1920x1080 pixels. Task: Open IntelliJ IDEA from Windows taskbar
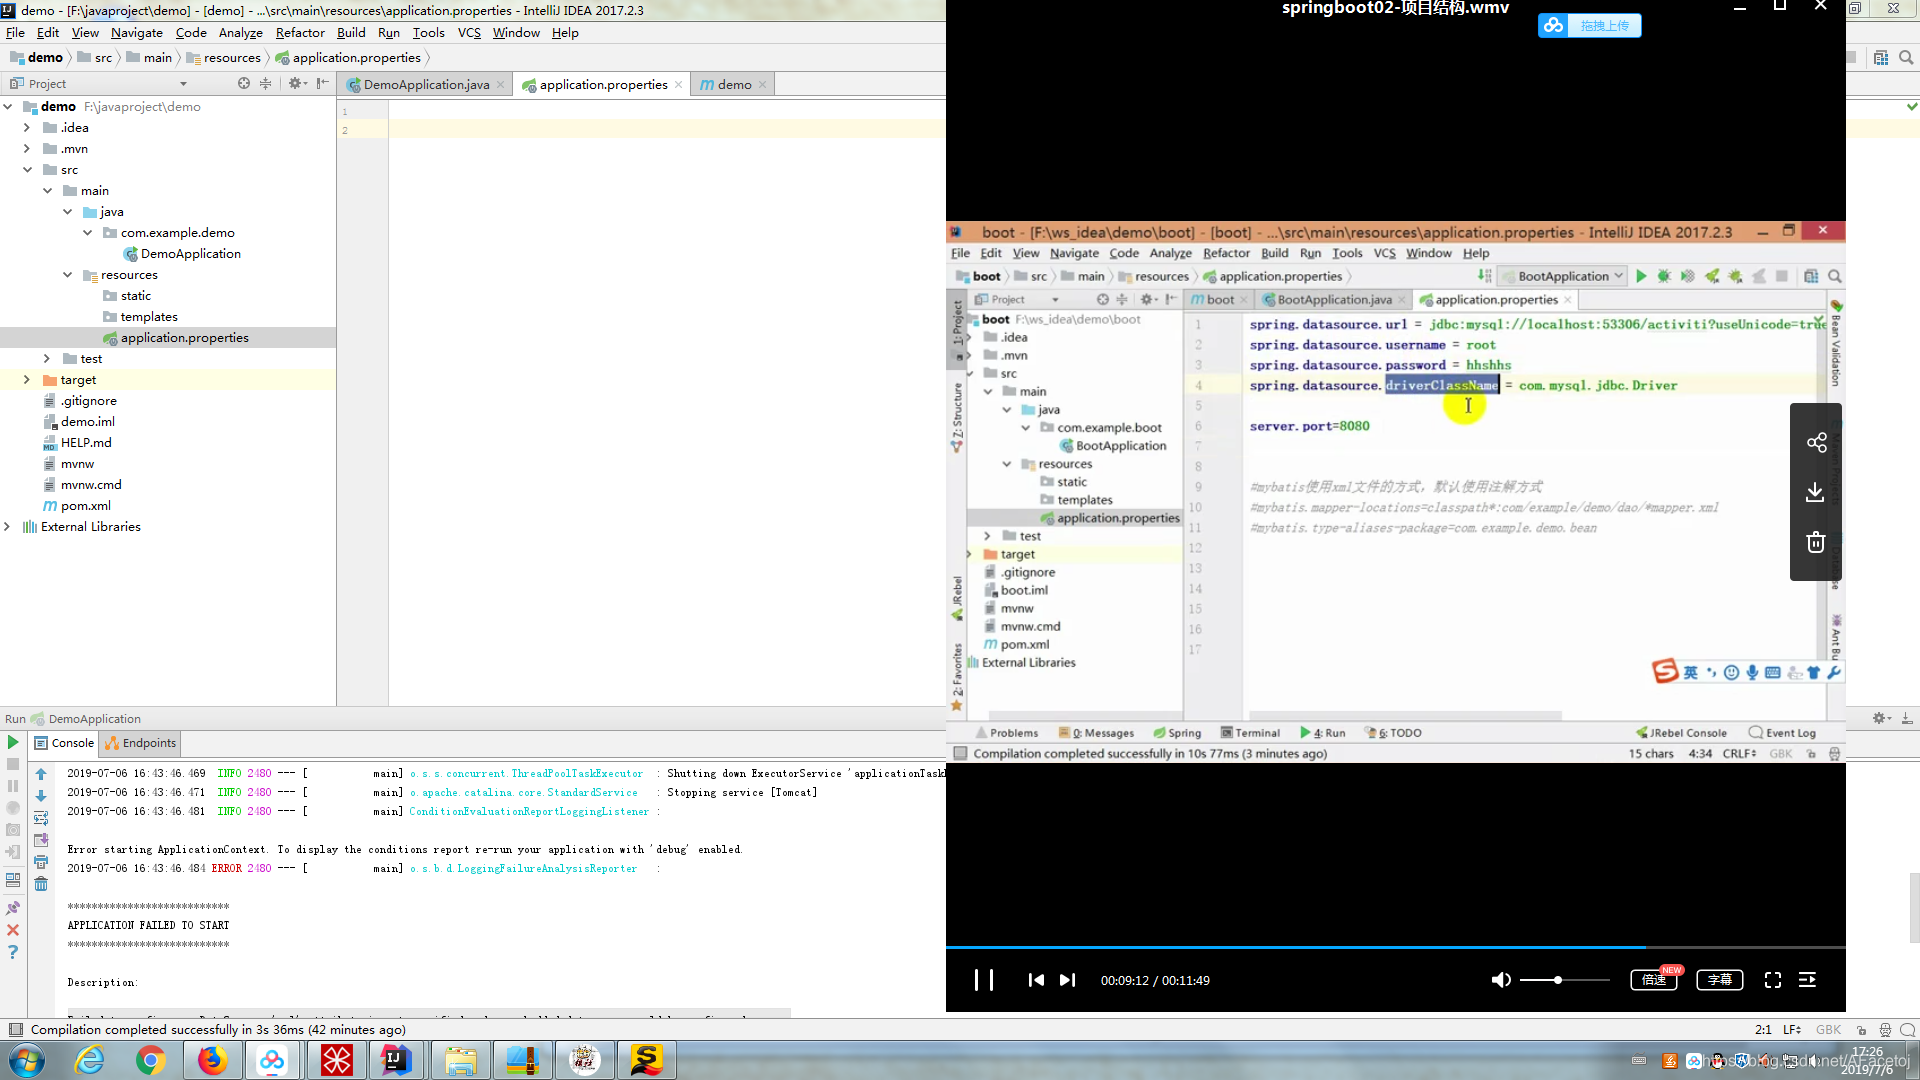[396, 1060]
